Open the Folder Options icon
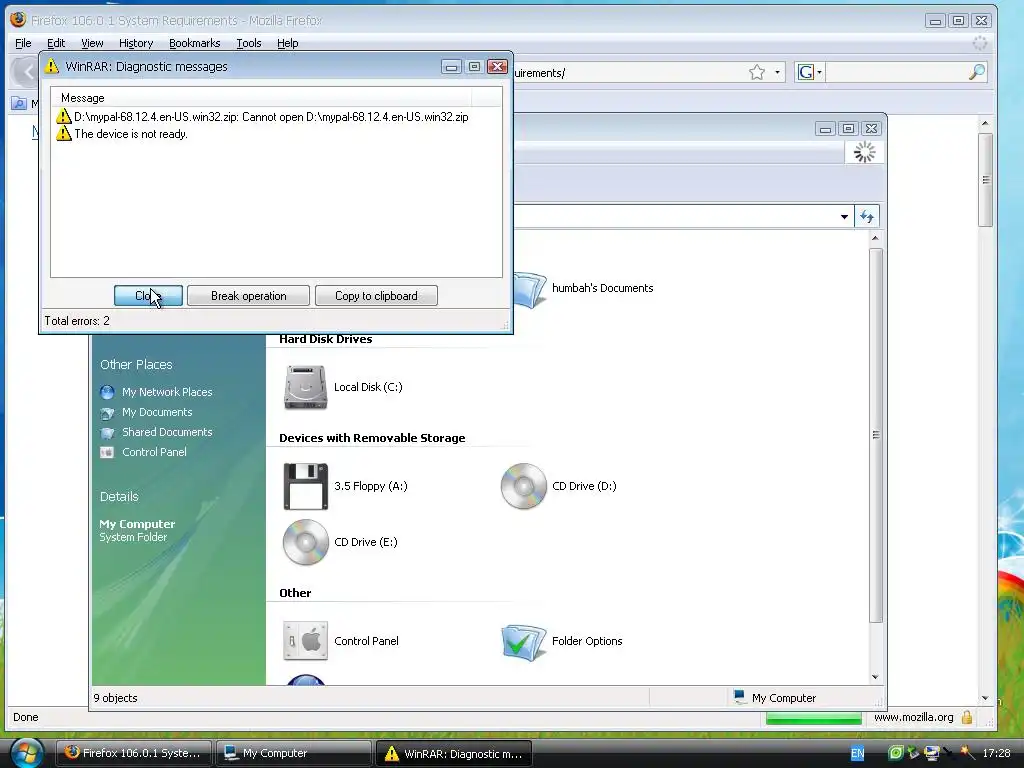Viewport: 1024px width, 768px height. point(523,641)
